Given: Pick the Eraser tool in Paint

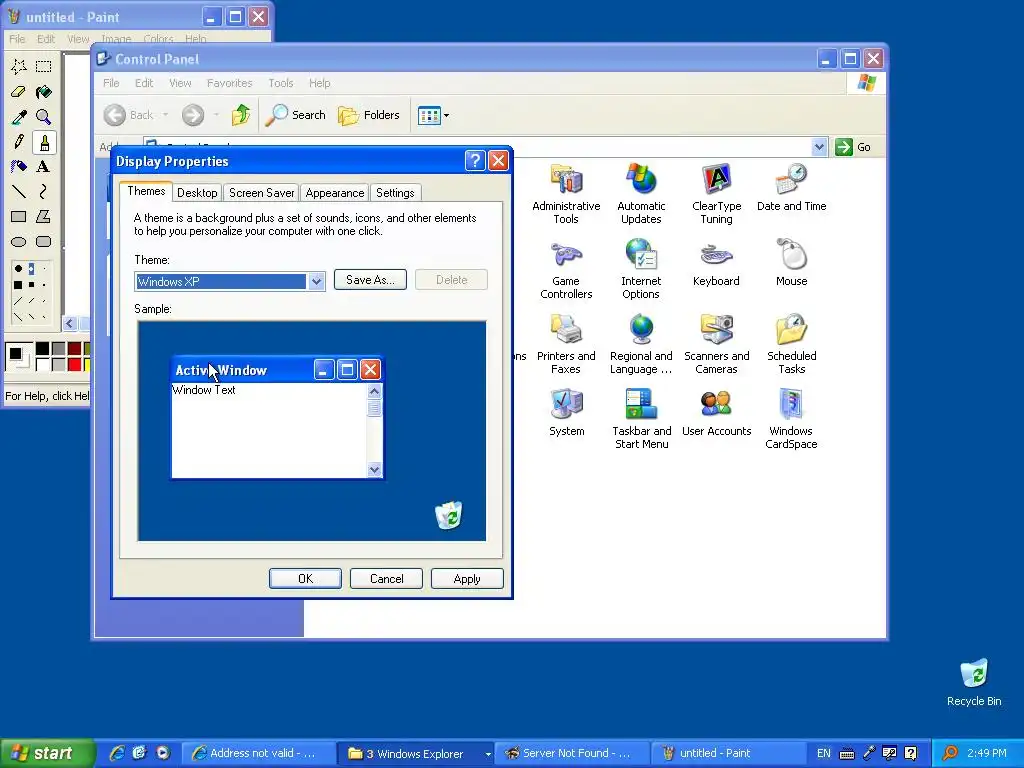Looking at the screenshot, I should [x=19, y=91].
